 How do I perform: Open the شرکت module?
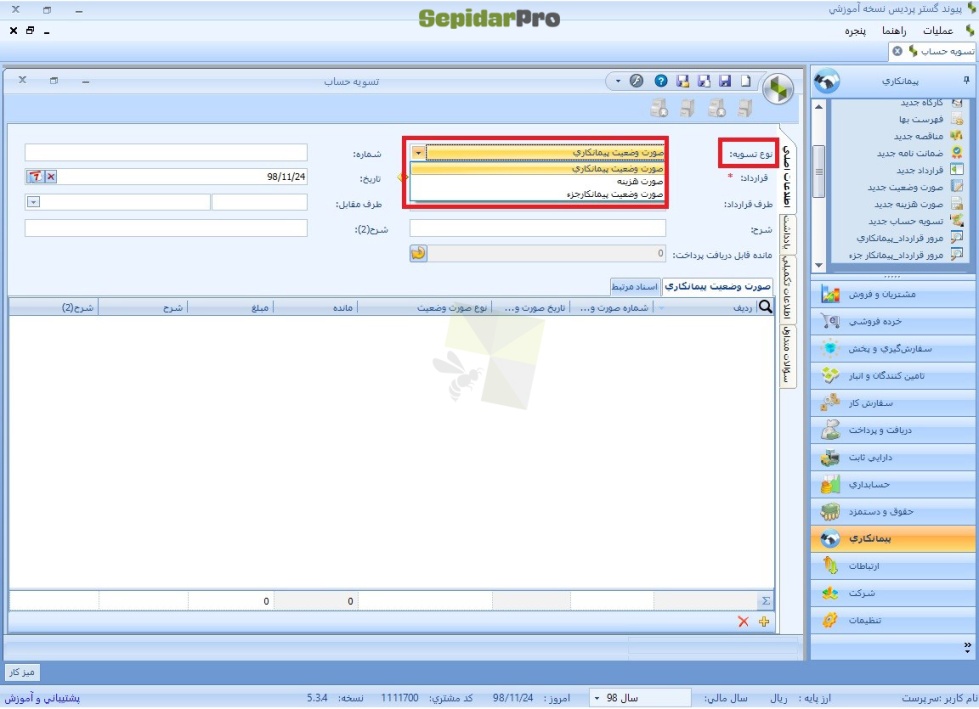click(x=893, y=593)
